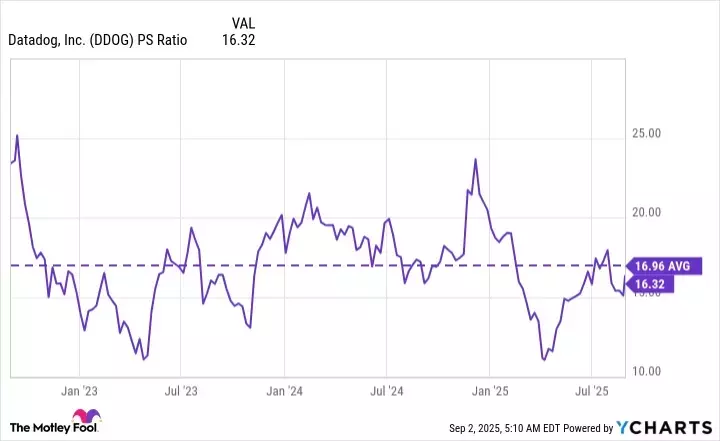Image resolution: width=720 pixels, height=441 pixels.
Task: Select the Datadog, Inc. (DDOG) PS Ratio legend label
Action: 97,41
